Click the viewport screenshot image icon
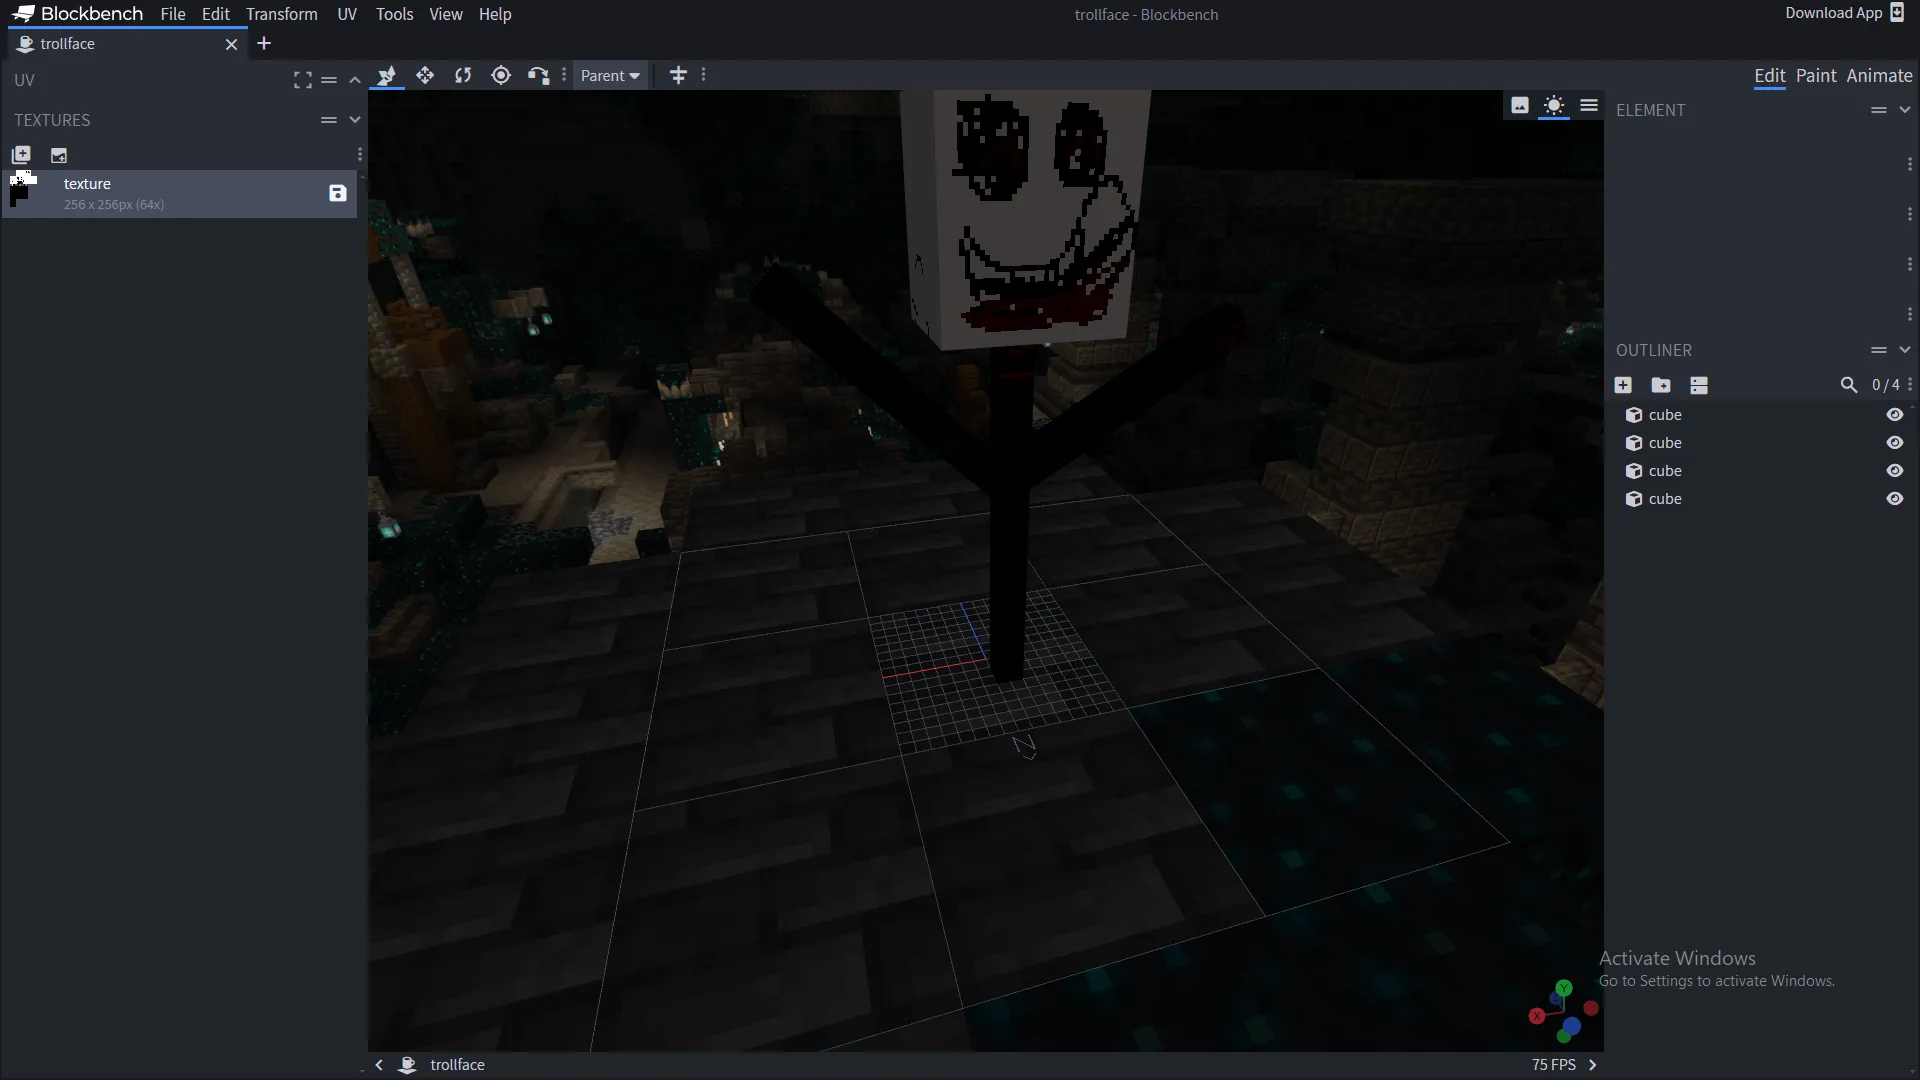 1520,106
